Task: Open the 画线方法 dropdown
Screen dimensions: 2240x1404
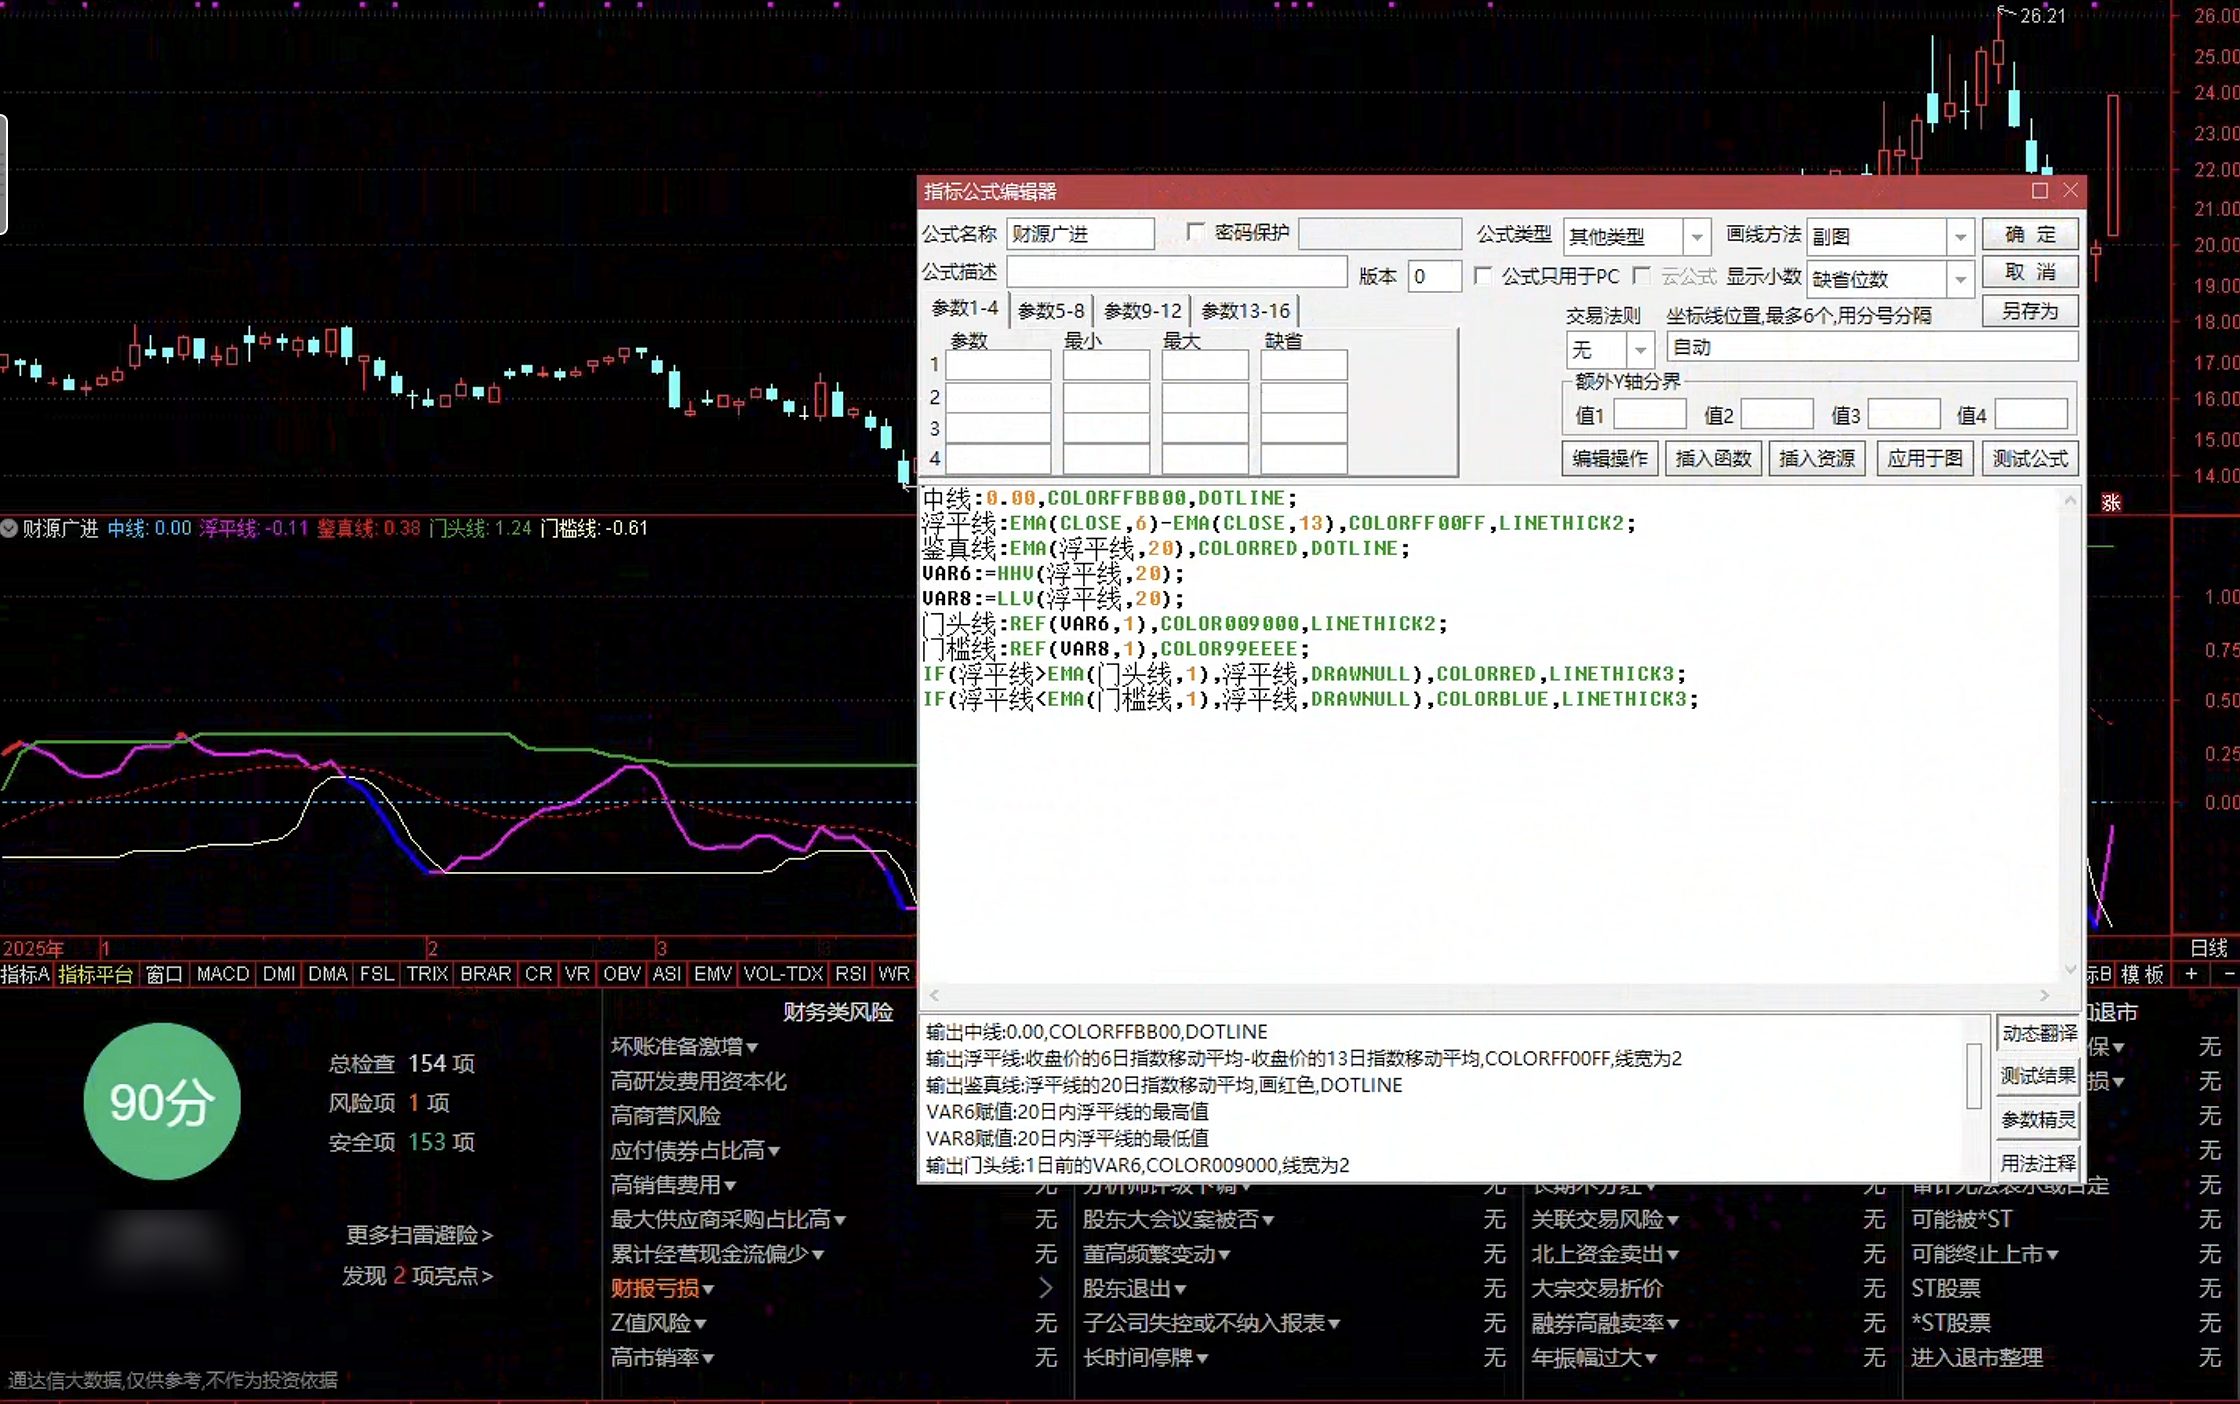Action: pos(1960,237)
